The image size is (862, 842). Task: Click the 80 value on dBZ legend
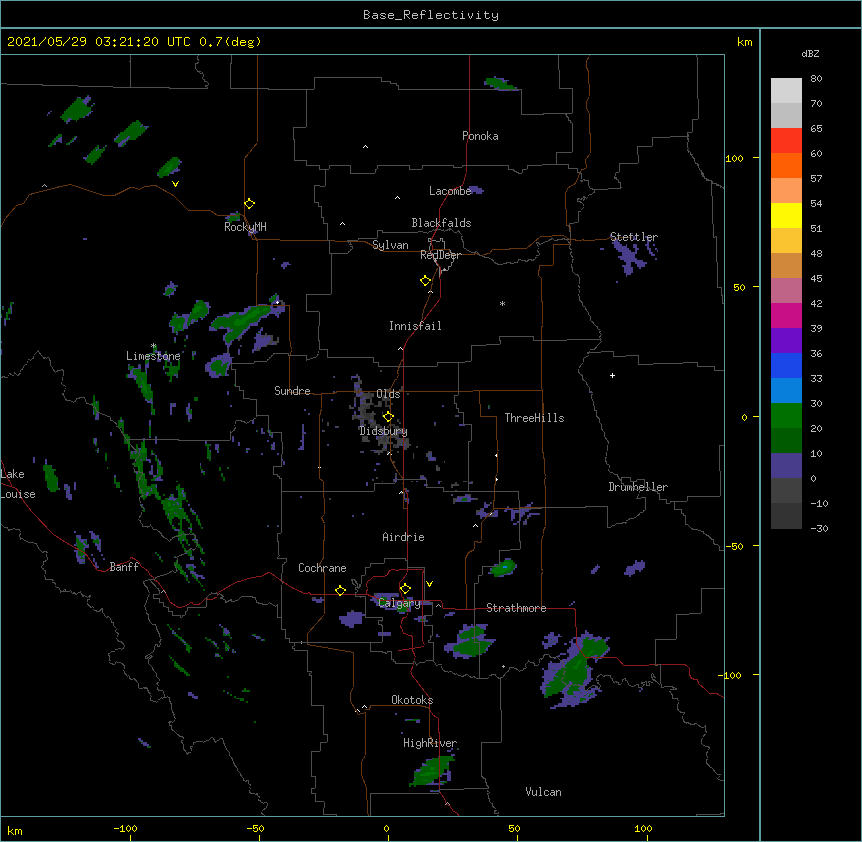(x=816, y=79)
